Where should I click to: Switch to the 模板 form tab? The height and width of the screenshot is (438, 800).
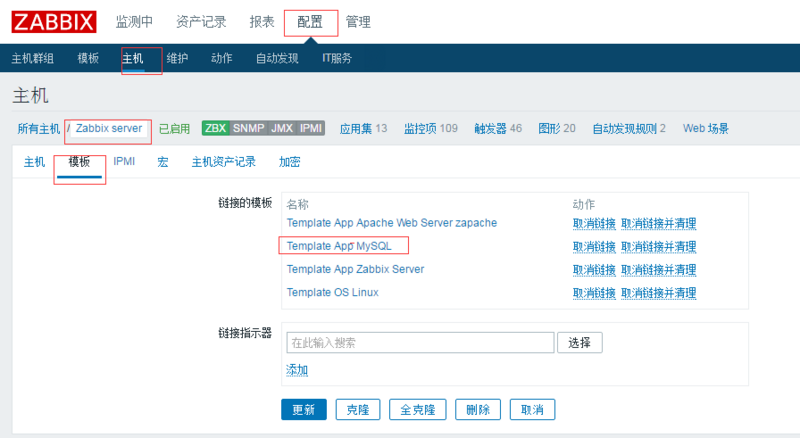79,162
